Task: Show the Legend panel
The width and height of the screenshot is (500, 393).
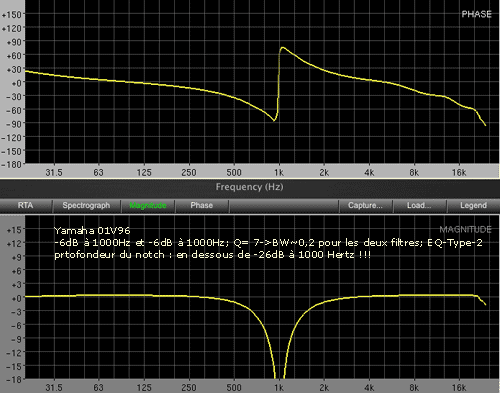Action: (473, 206)
